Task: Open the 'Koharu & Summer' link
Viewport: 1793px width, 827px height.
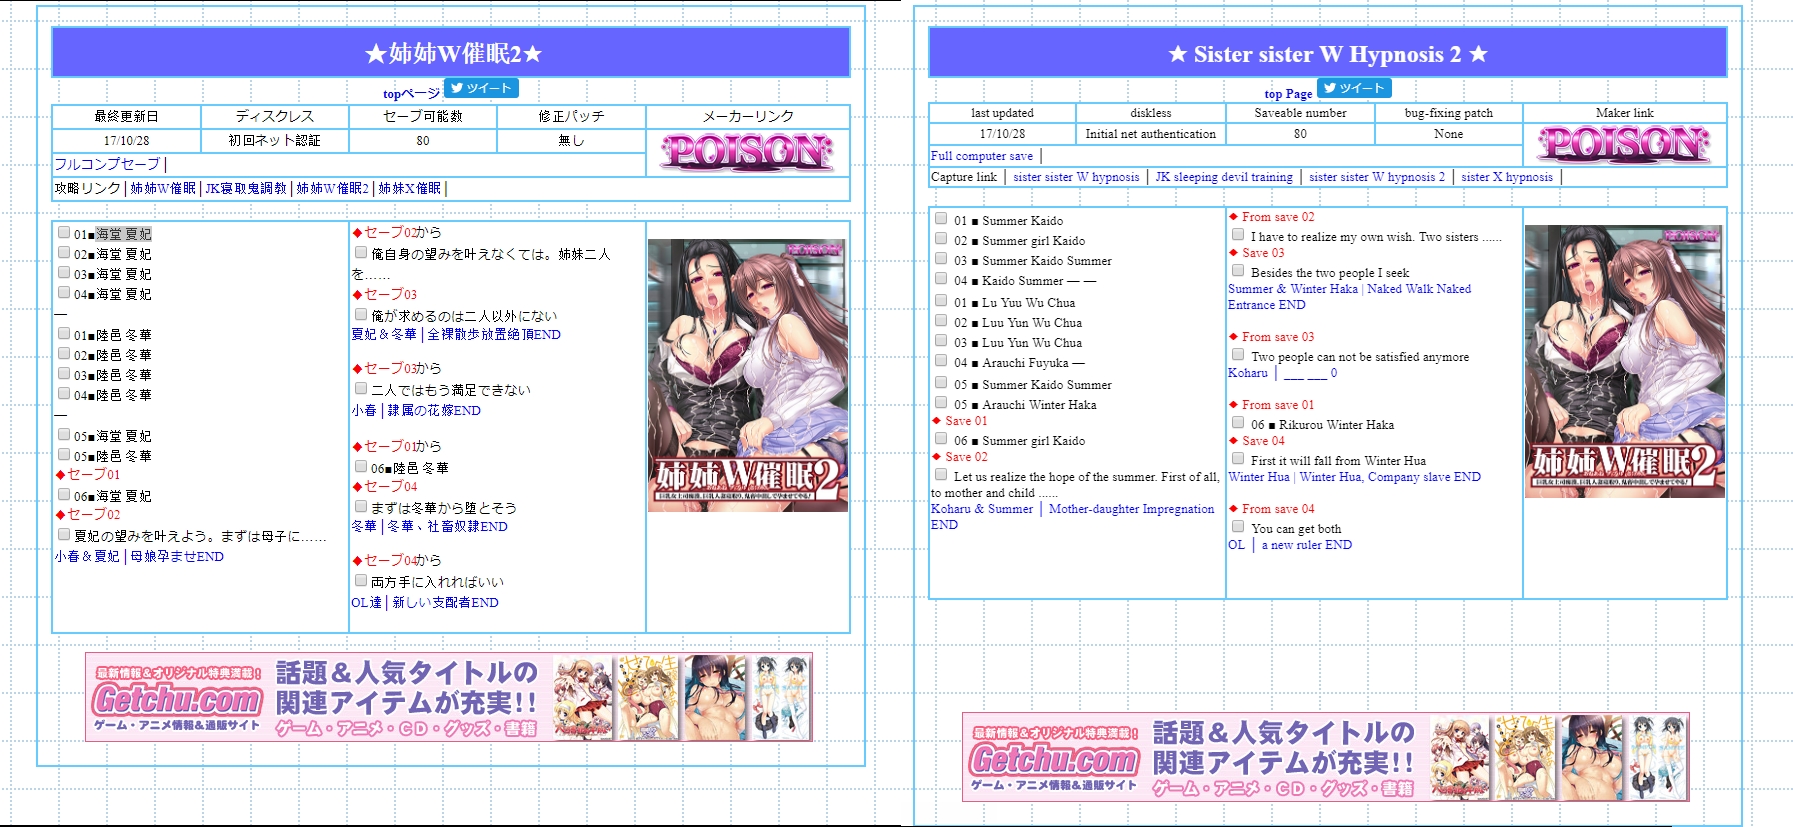Action: click(981, 509)
